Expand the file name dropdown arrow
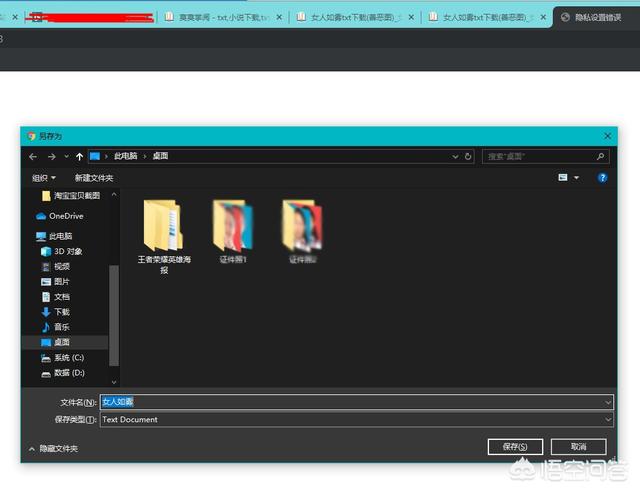Image resolution: width=640 pixels, height=493 pixels. [608, 402]
